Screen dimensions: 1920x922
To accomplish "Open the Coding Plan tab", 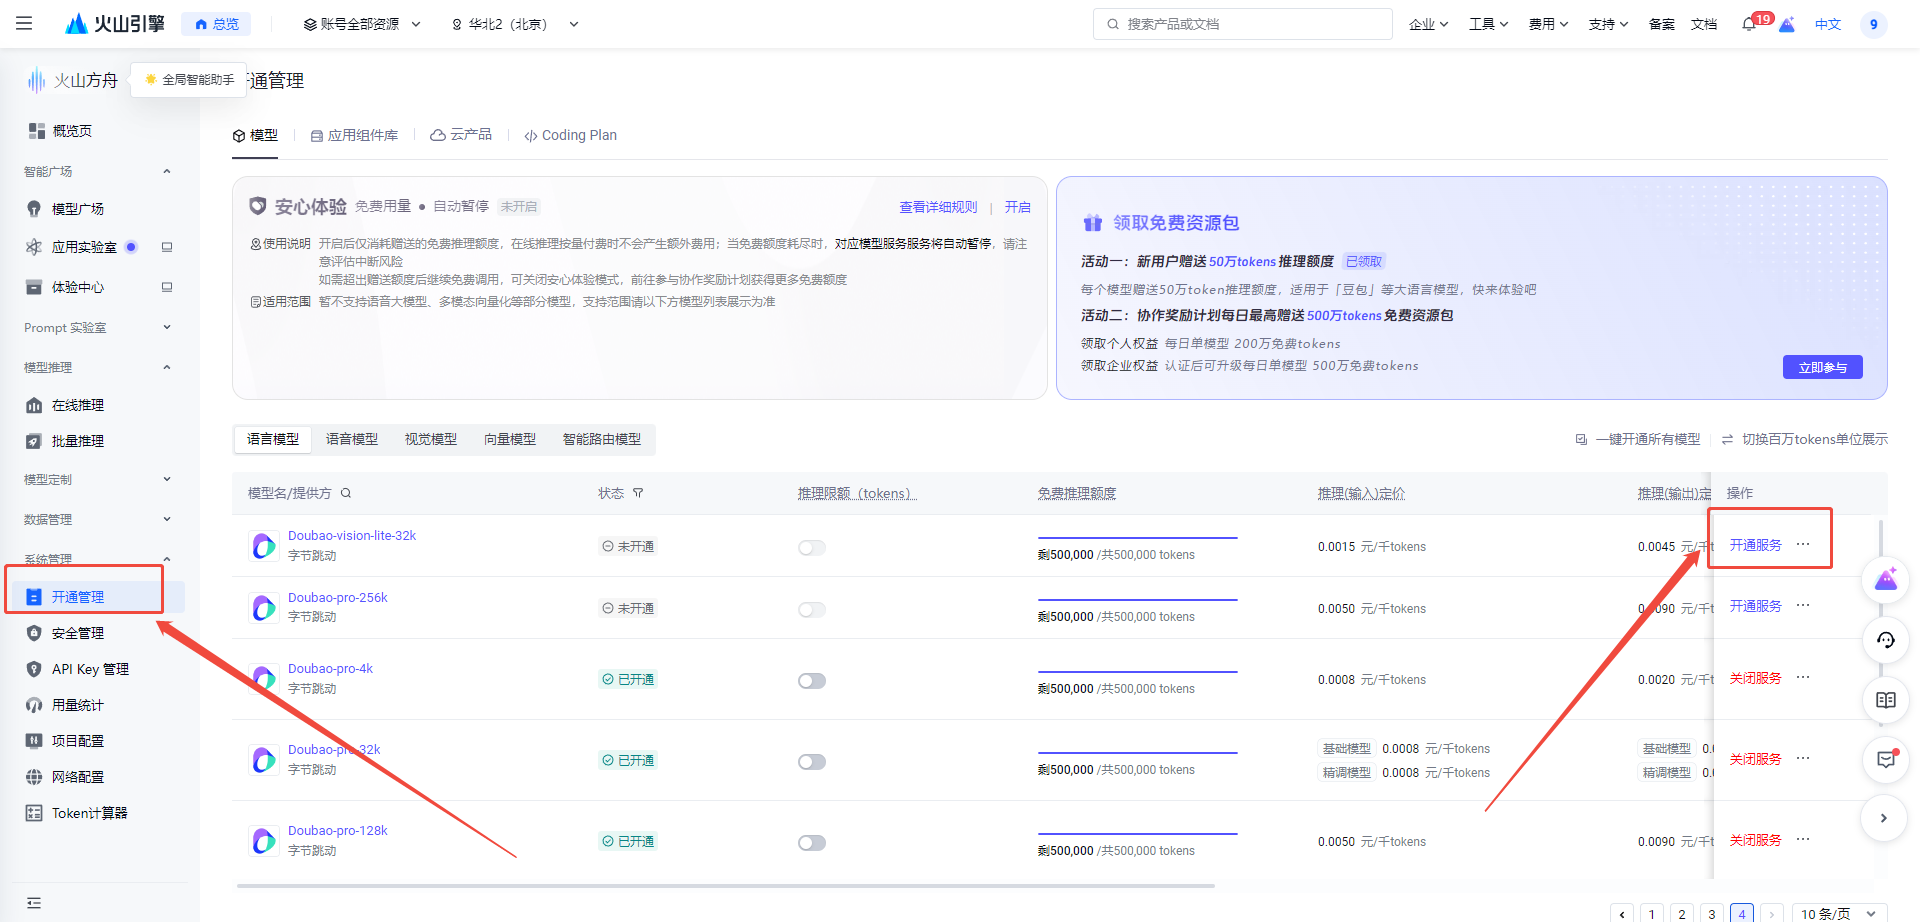I will tap(570, 135).
